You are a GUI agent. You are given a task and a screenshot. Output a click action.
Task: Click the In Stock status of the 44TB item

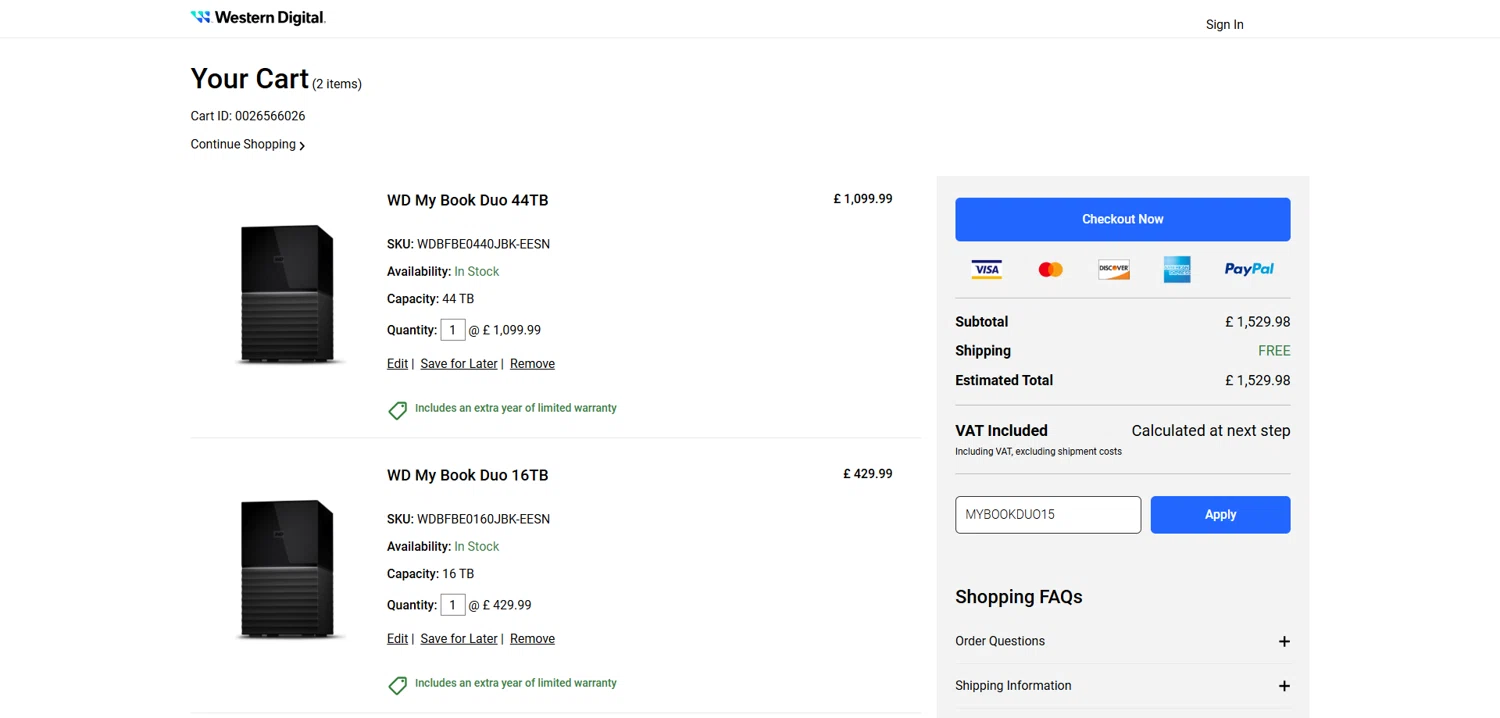click(x=476, y=272)
